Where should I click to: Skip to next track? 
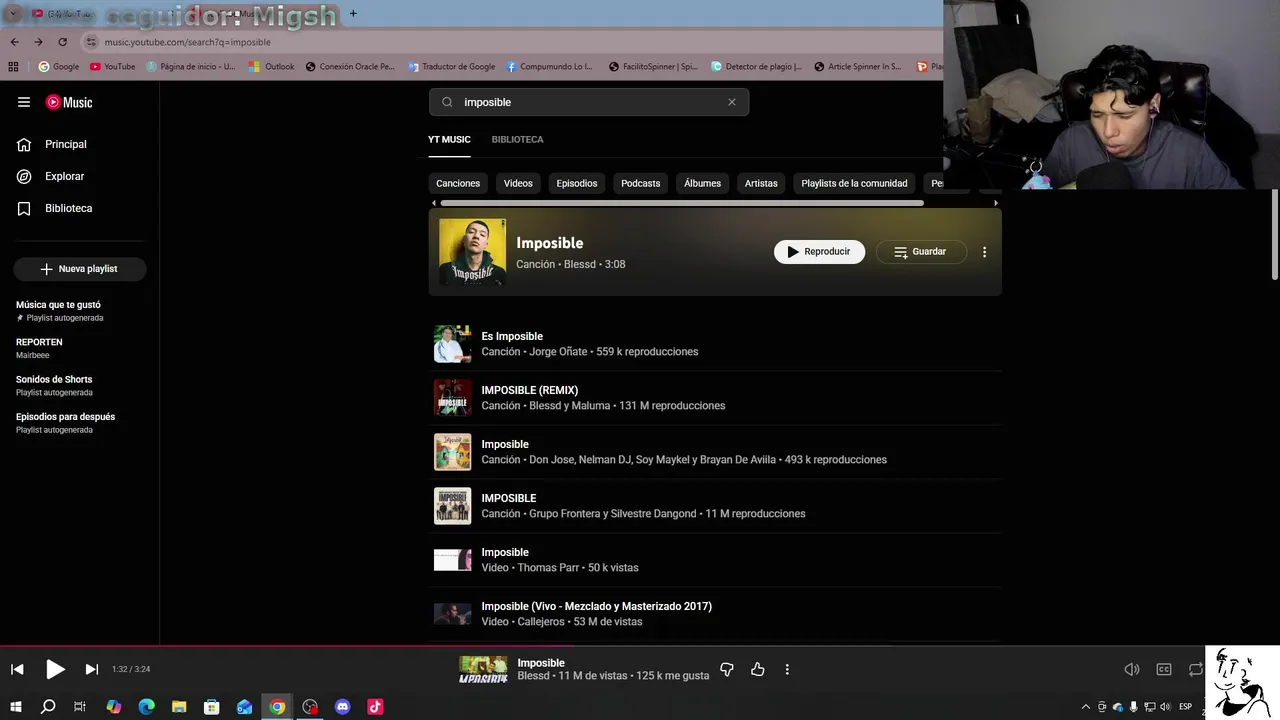pyautogui.click(x=91, y=669)
